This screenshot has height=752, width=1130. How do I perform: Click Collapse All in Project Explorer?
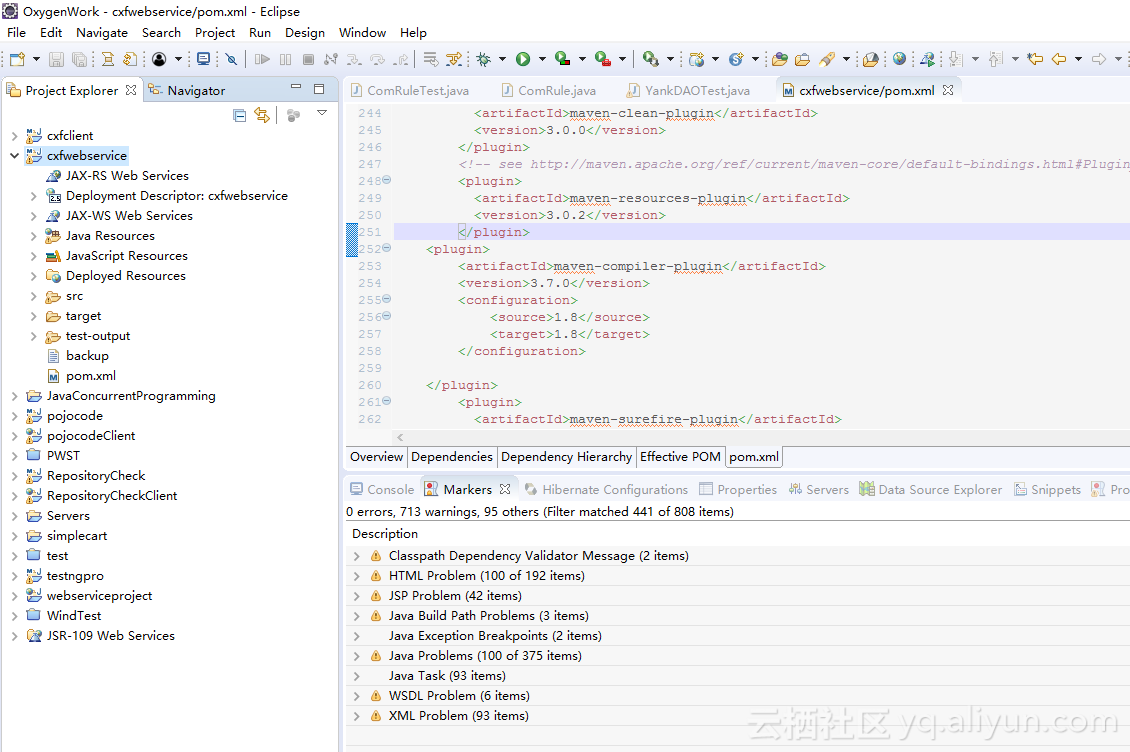(240, 115)
